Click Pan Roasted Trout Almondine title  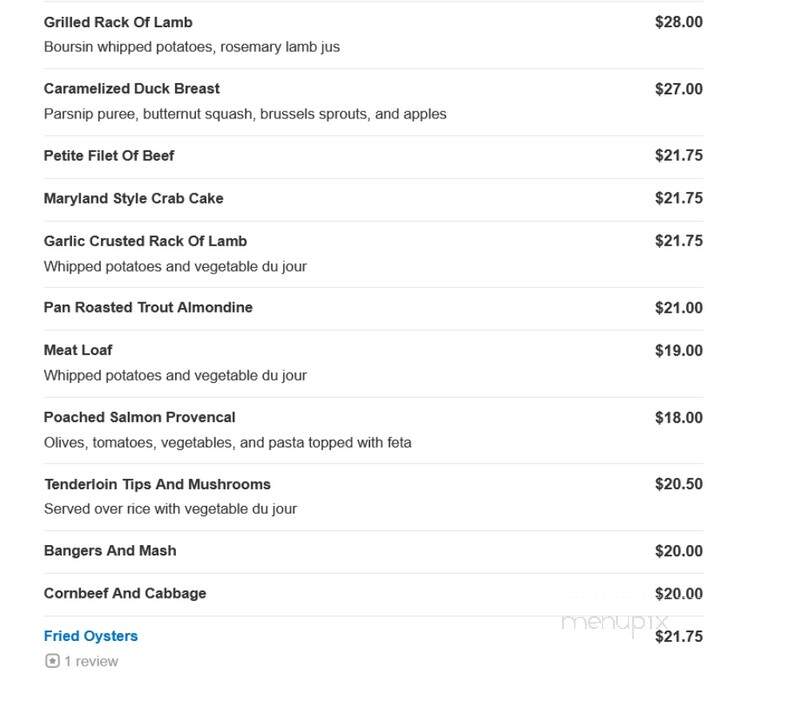click(x=148, y=307)
